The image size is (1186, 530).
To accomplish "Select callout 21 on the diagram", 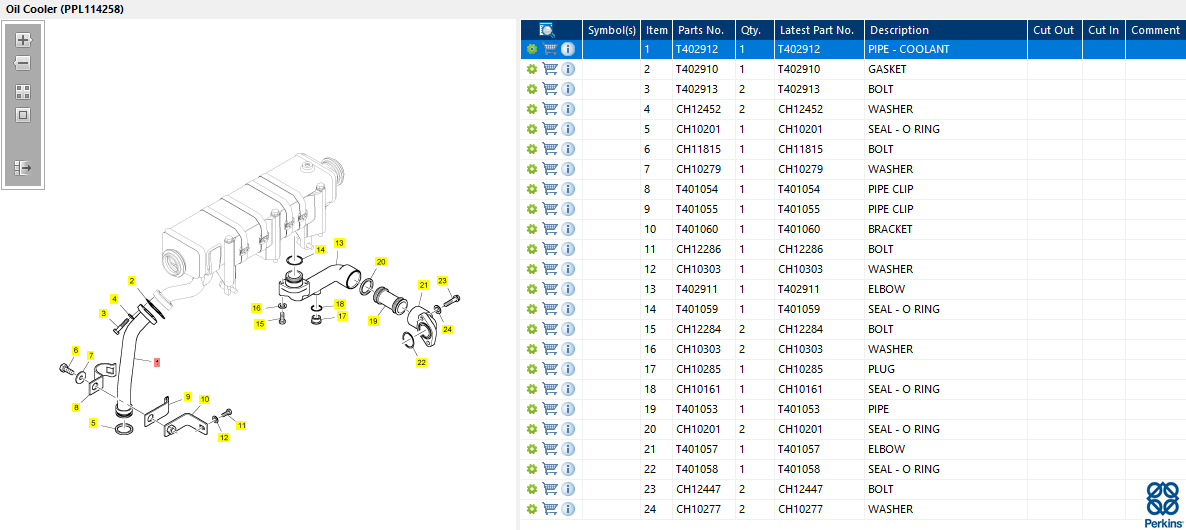I will [x=424, y=285].
